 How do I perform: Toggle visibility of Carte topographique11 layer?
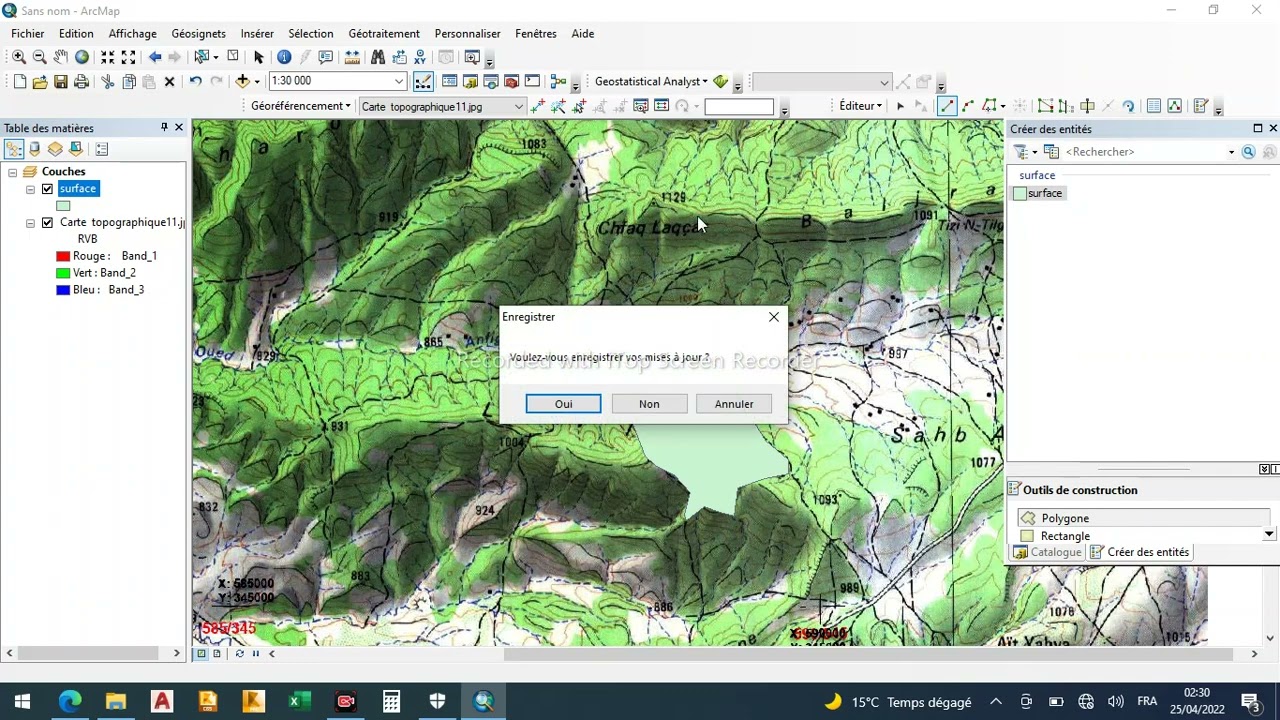47,223
